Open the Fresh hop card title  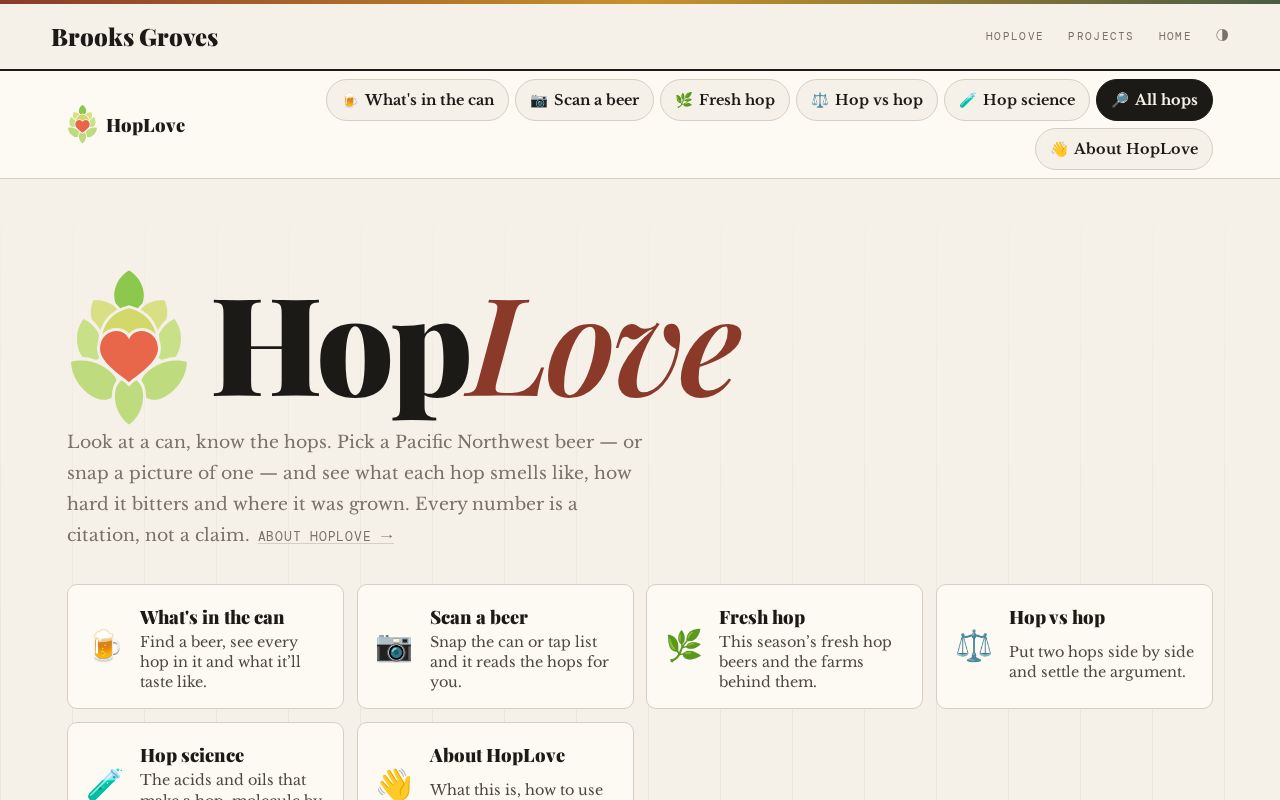tap(762, 617)
